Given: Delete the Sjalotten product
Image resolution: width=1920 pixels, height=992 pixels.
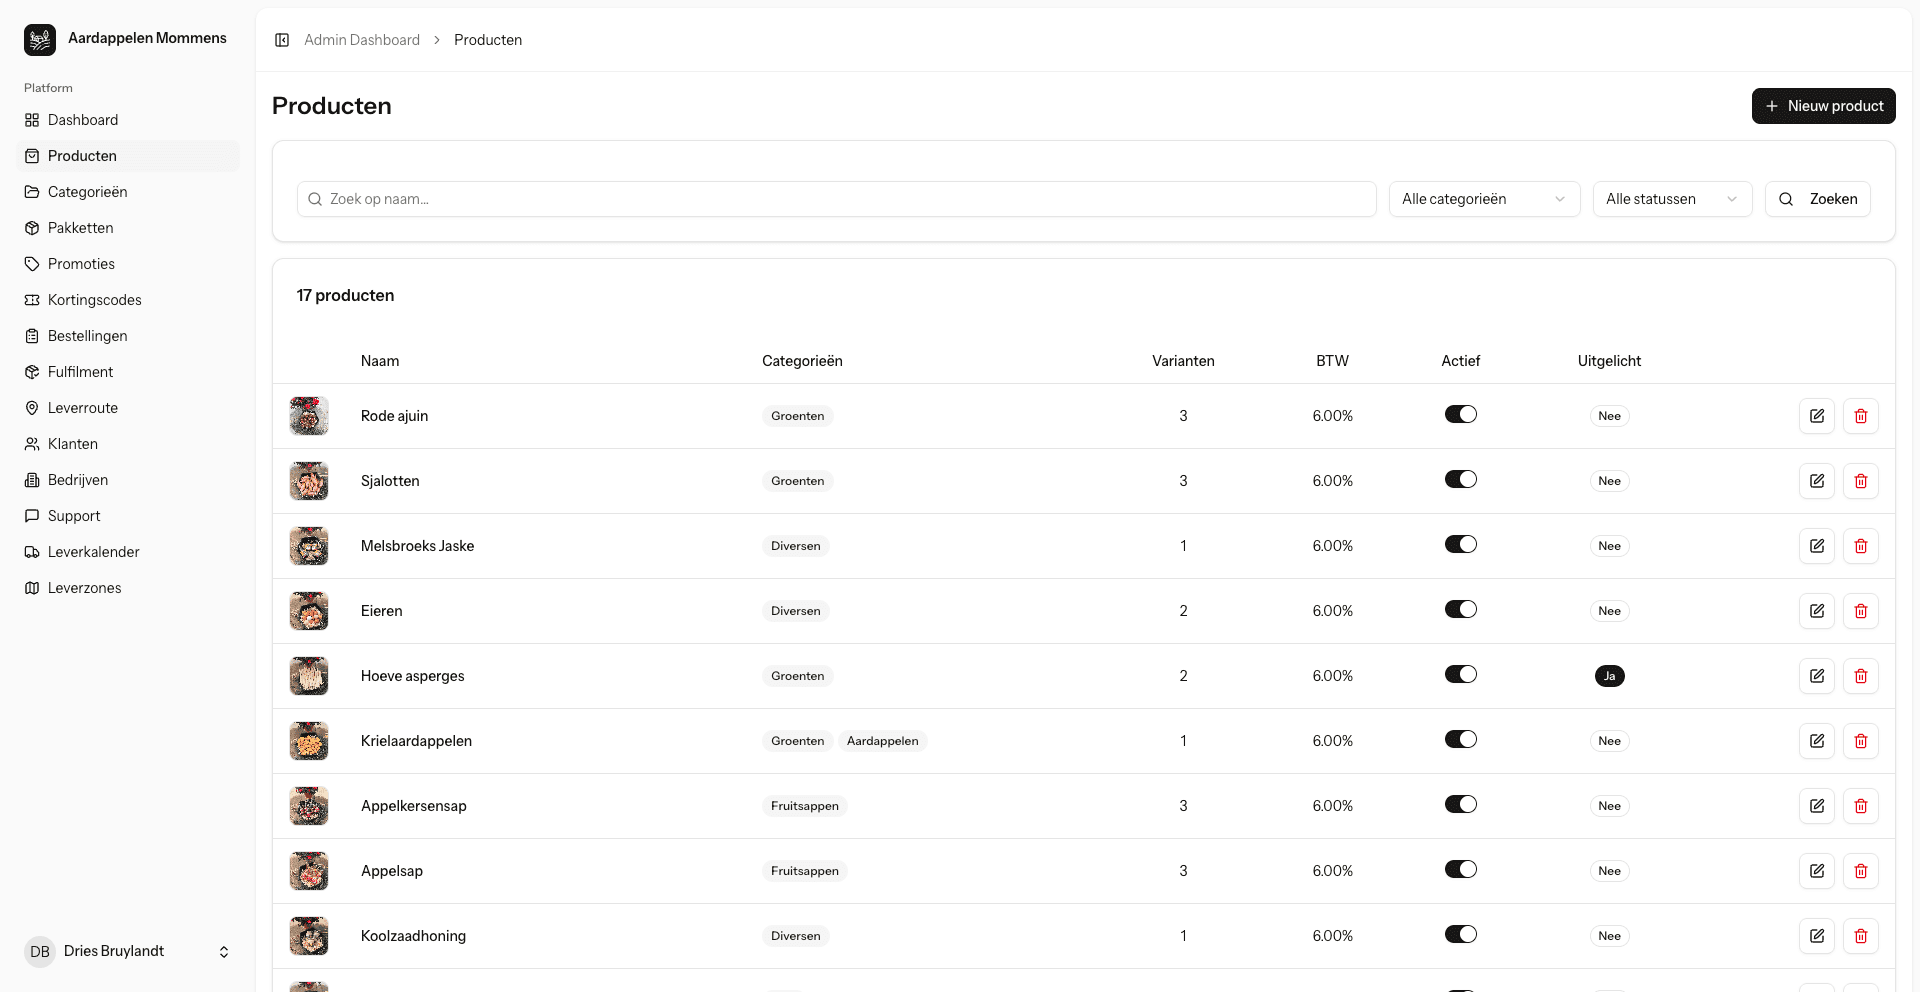Looking at the screenshot, I should 1861,481.
